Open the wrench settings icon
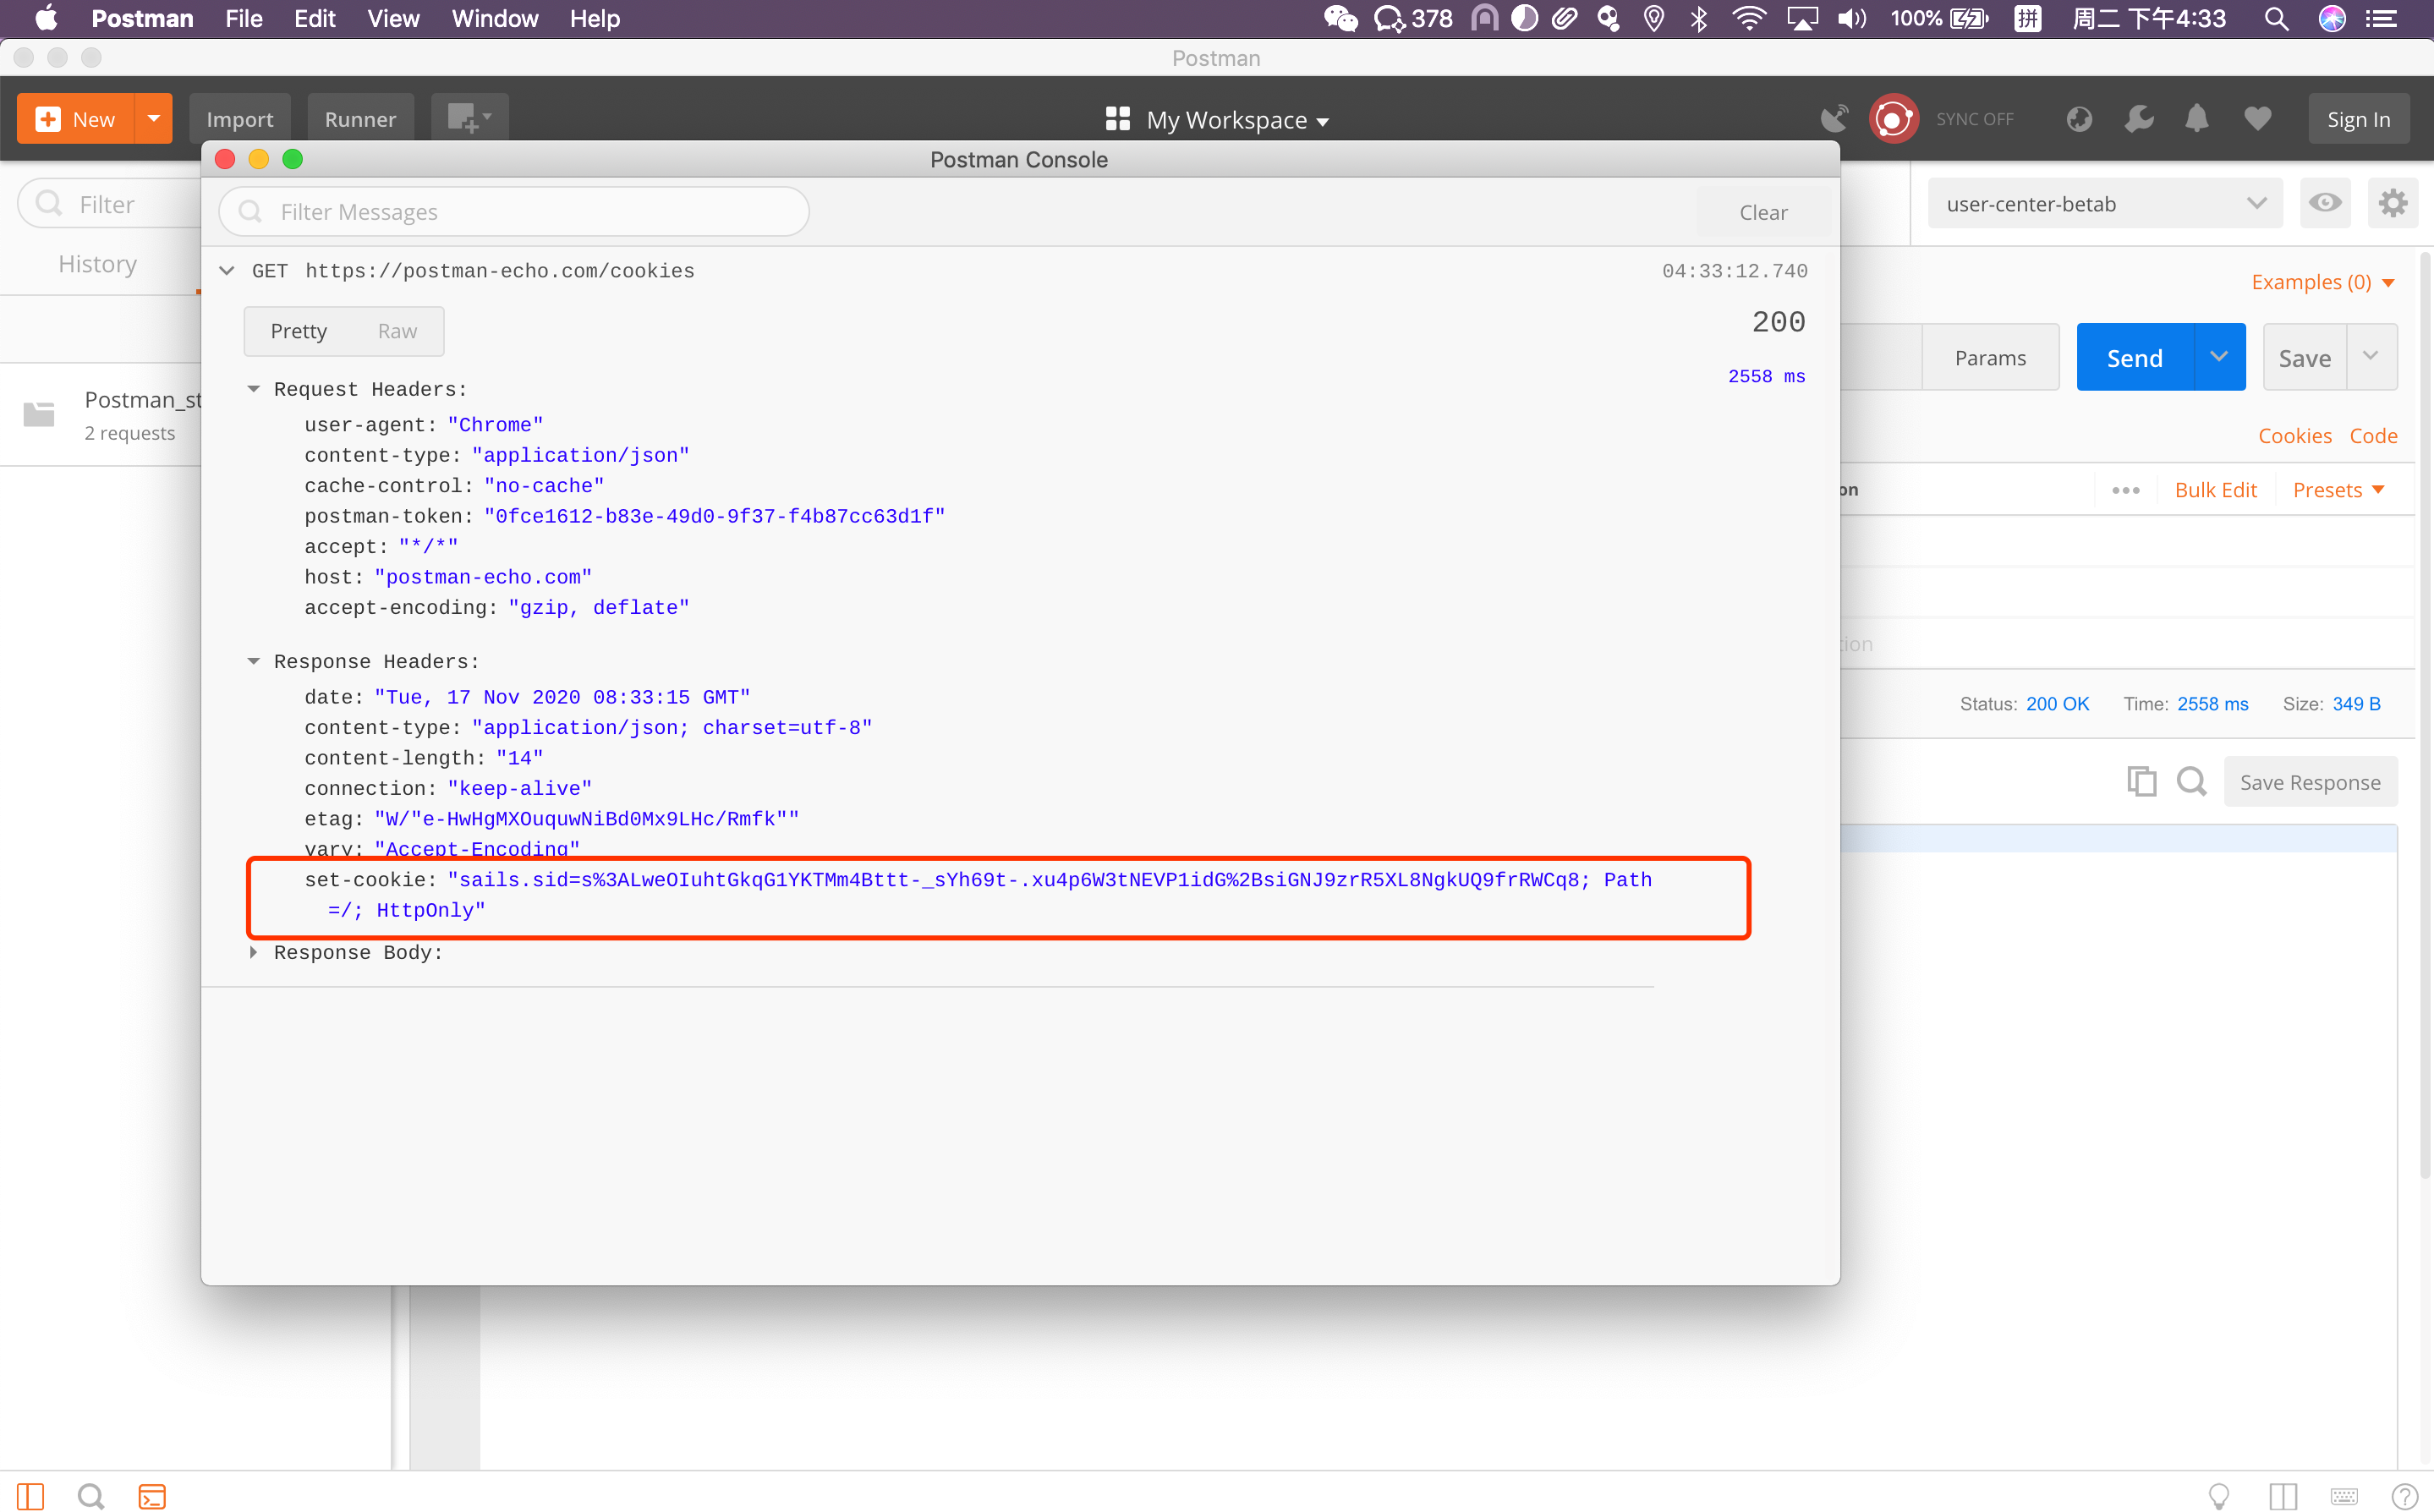 (2138, 119)
